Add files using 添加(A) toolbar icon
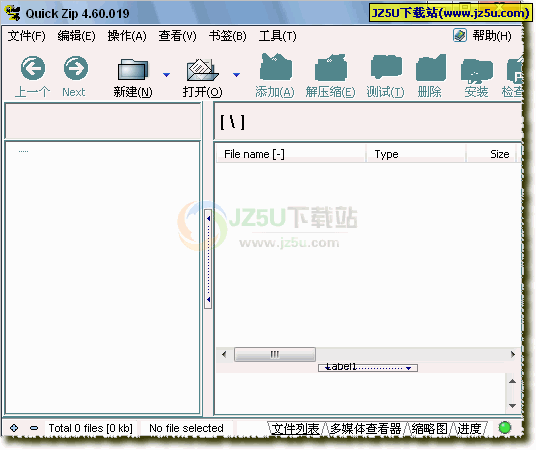Viewport: 536px width, 450px height. pos(276,67)
